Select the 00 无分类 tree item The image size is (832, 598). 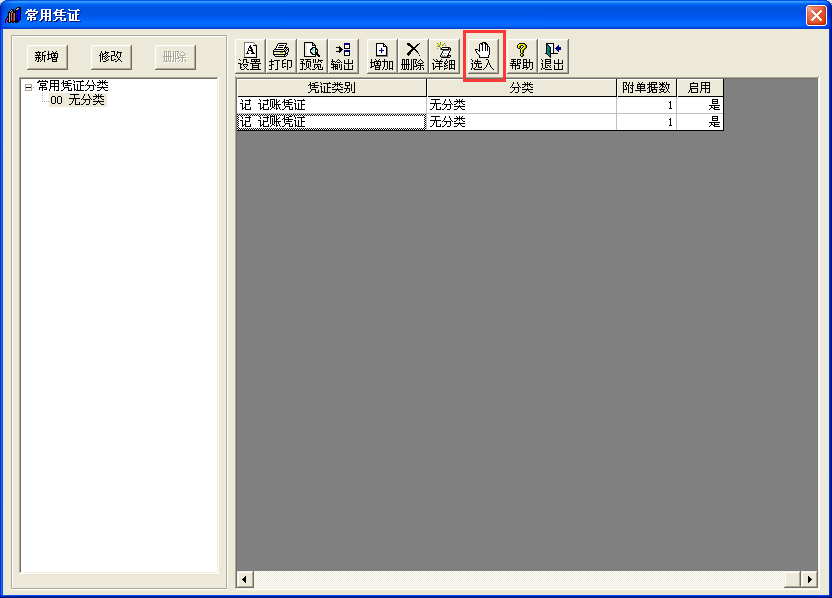(77, 100)
